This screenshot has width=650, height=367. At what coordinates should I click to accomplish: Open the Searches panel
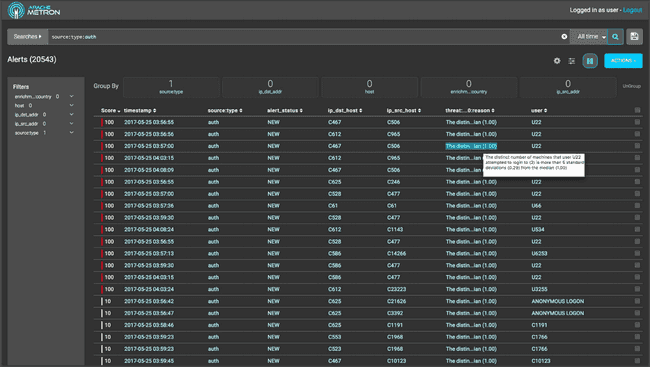pyautogui.click(x=27, y=36)
